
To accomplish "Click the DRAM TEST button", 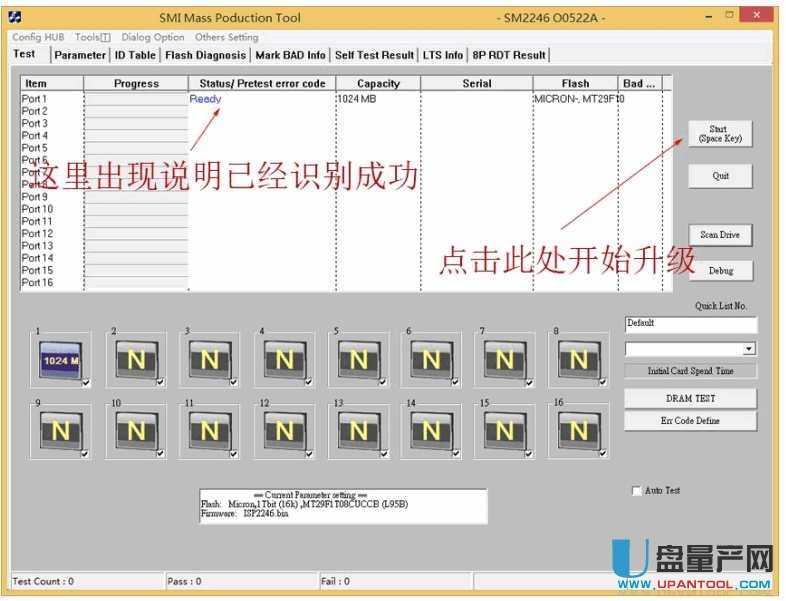I will click(690, 398).
